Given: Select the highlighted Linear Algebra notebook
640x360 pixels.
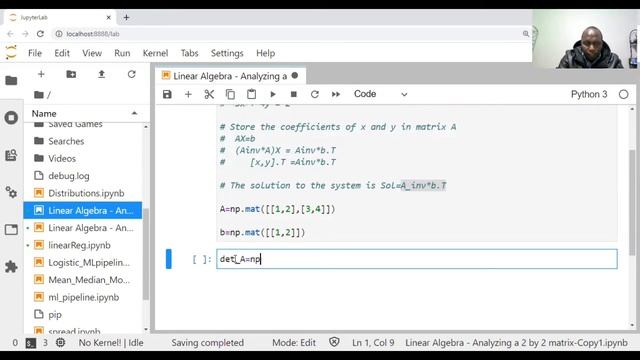Looking at the screenshot, I should [83, 211].
